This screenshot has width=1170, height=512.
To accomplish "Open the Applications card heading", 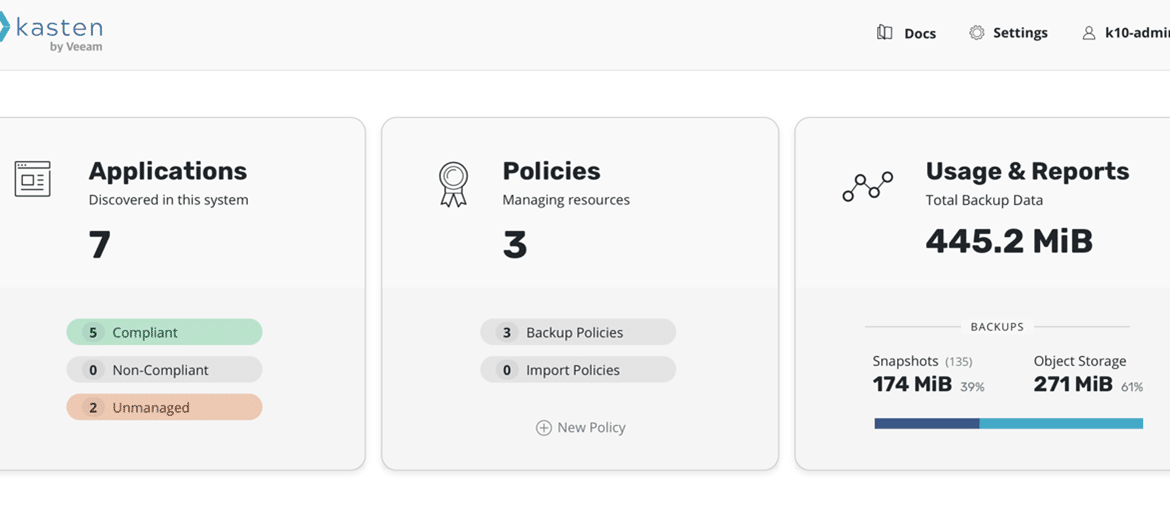I will (x=168, y=171).
